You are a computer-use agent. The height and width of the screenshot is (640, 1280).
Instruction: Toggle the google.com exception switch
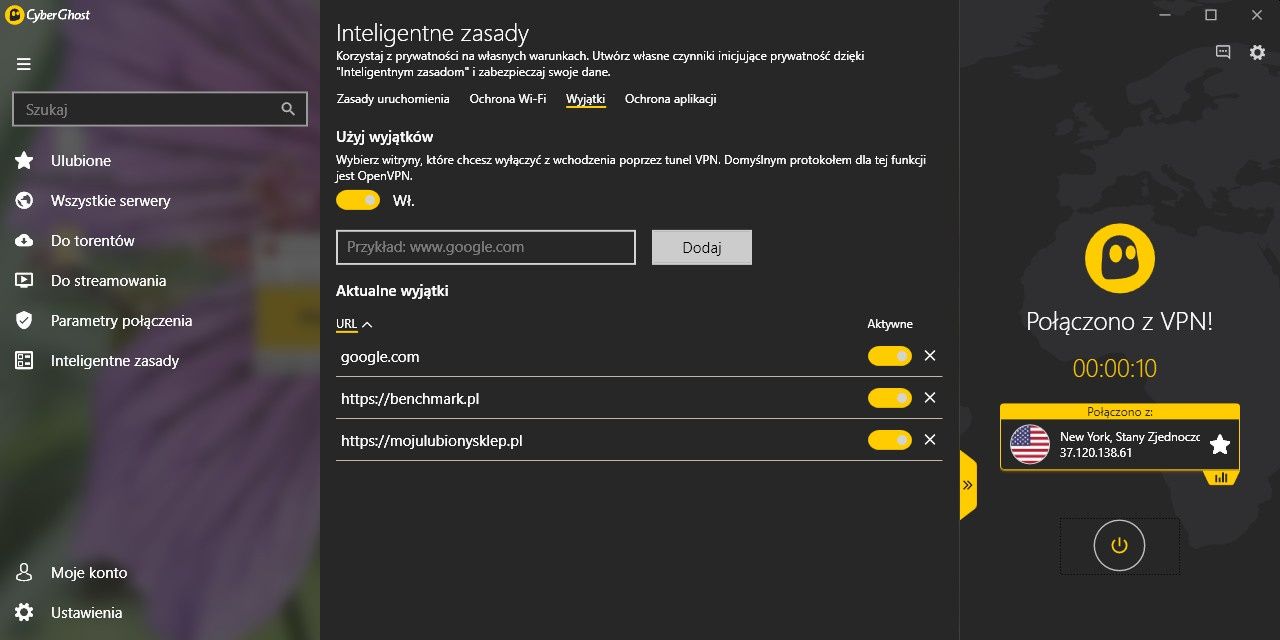(890, 356)
